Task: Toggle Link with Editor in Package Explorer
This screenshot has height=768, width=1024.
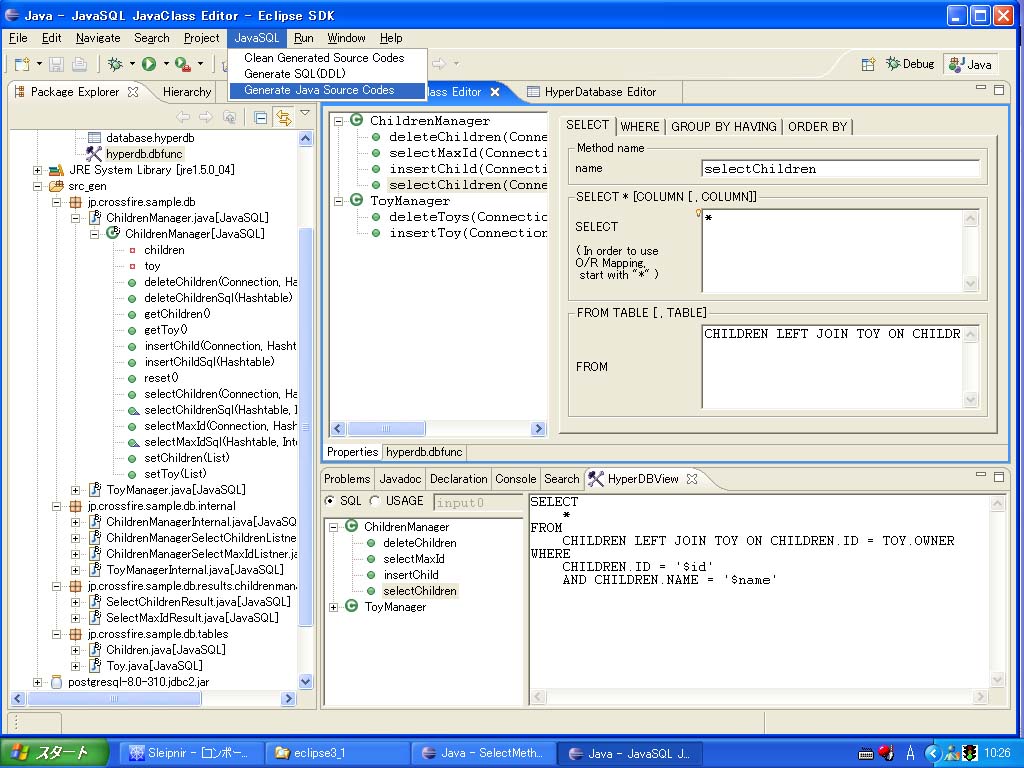Action: point(283,117)
